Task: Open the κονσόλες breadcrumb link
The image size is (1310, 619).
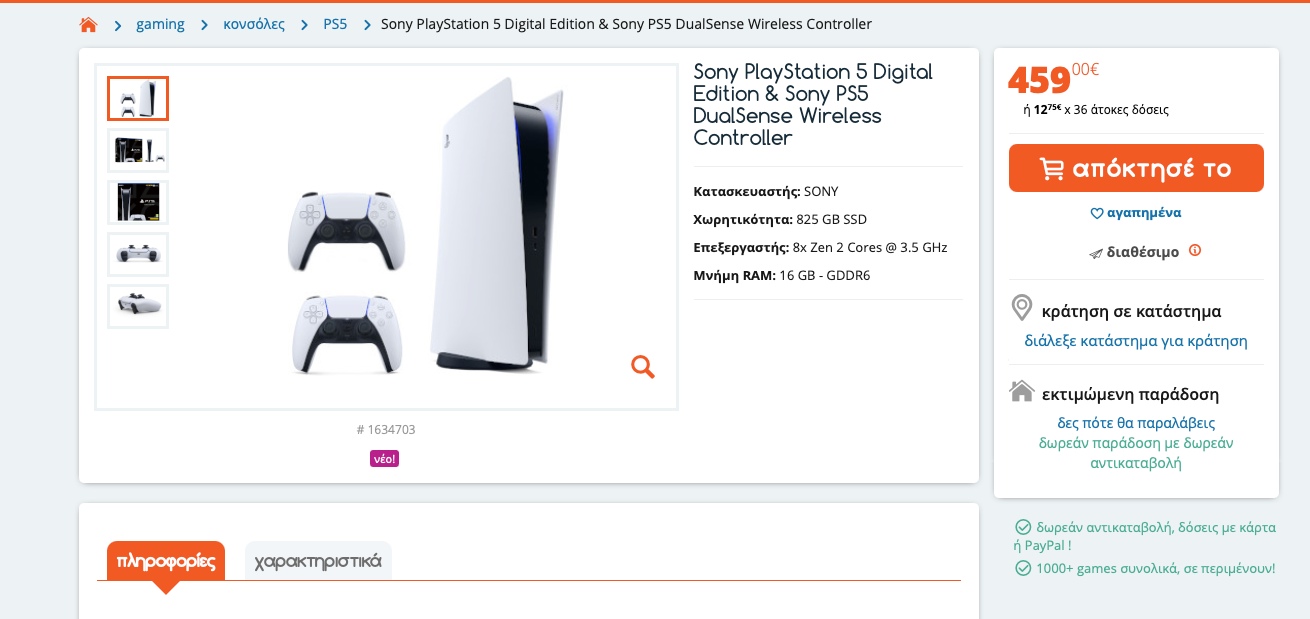Action: (254, 24)
